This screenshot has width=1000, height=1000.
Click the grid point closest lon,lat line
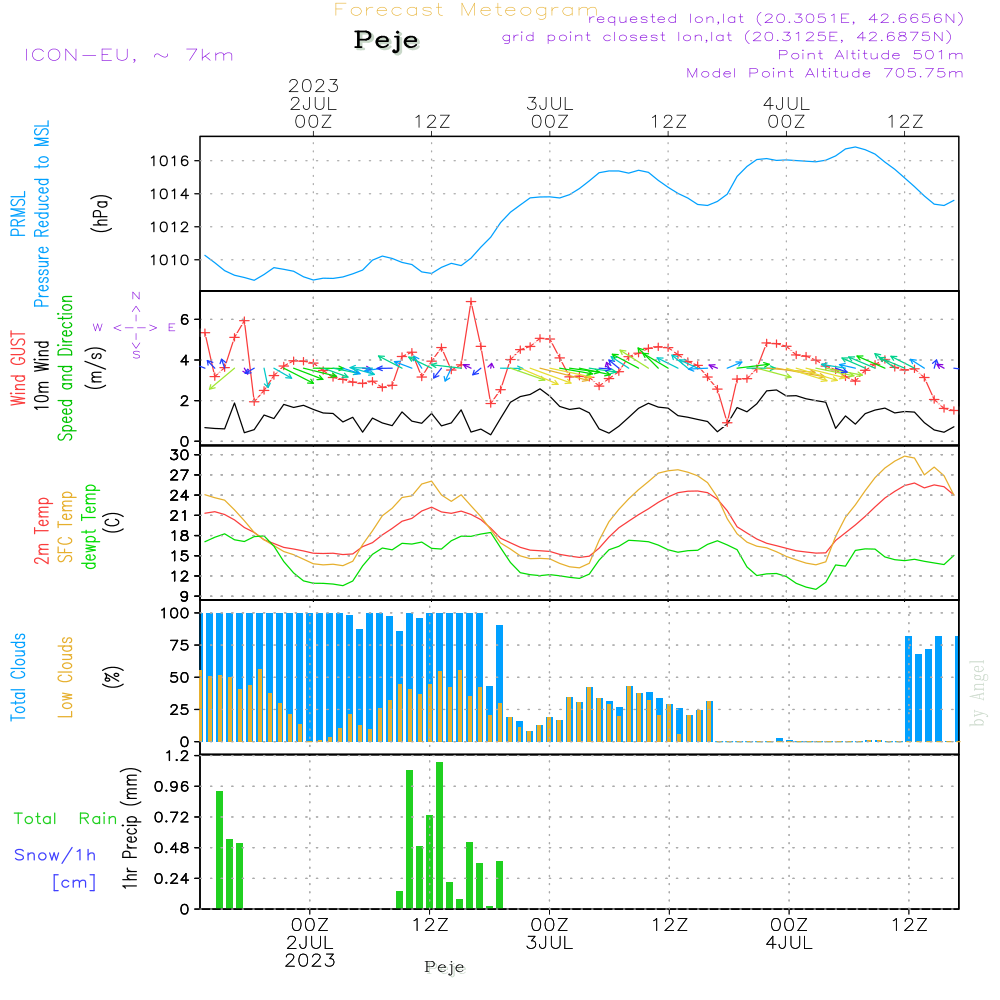[x=726, y=36]
